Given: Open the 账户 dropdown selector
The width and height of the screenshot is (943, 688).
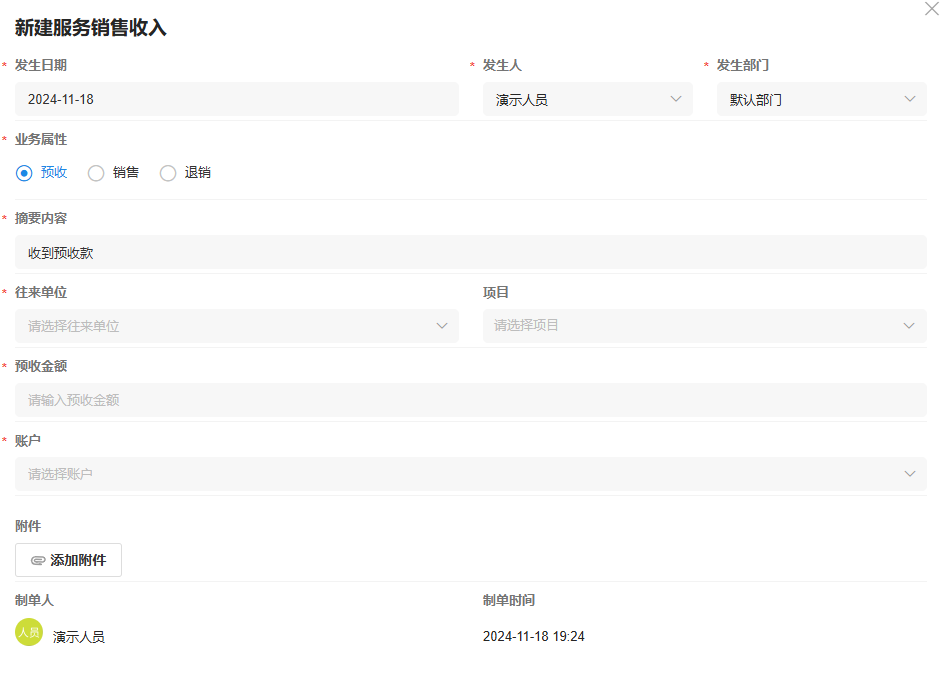Looking at the screenshot, I should point(470,474).
